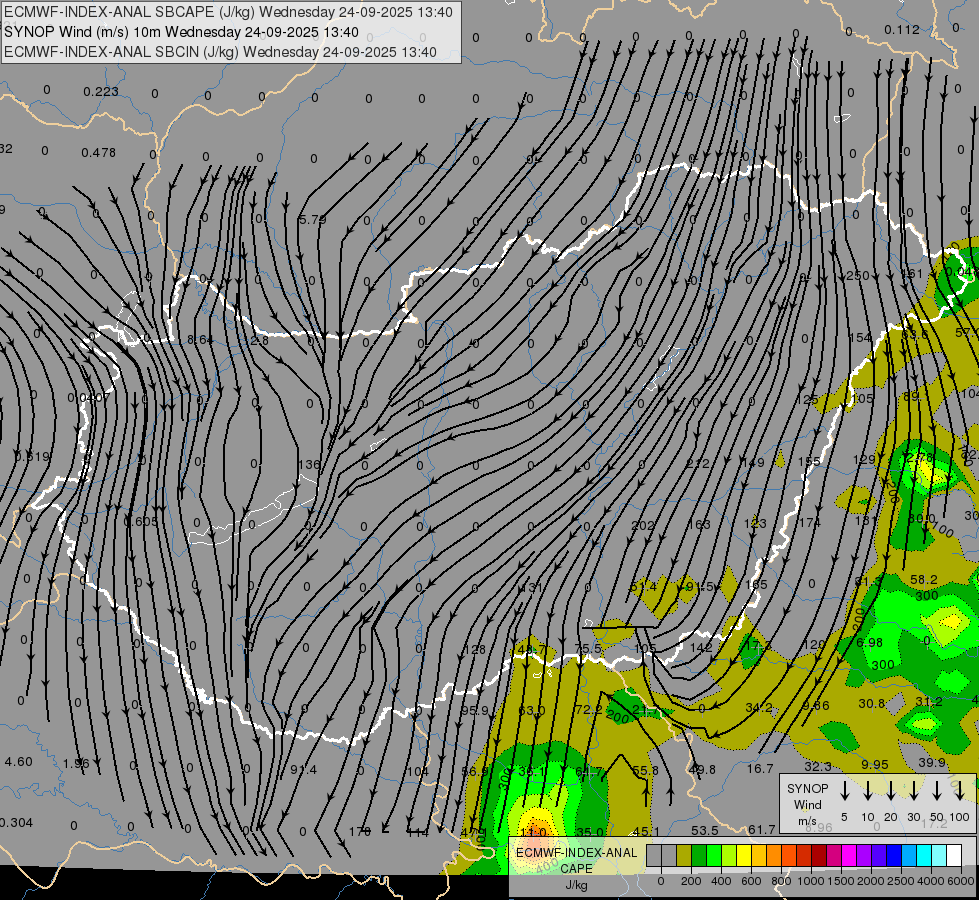Click the 30 m/s wind arrow in the legend
The height and width of the screenshot is (900, 979).
(x=914, y=791)
